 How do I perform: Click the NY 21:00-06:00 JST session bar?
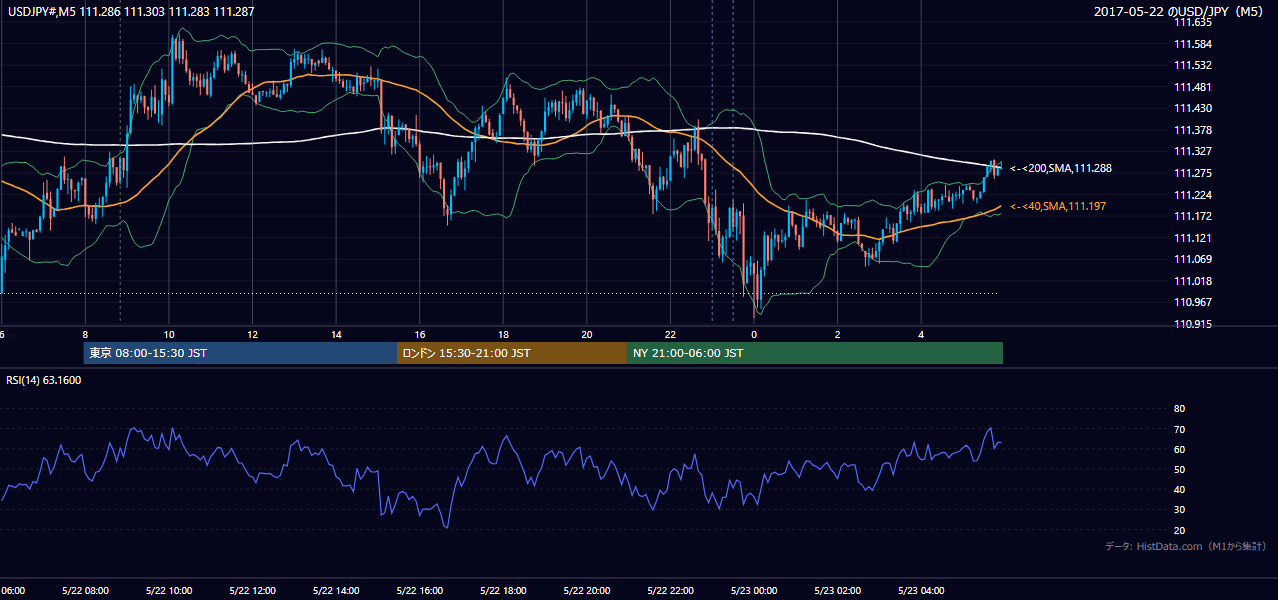point(815,353)
